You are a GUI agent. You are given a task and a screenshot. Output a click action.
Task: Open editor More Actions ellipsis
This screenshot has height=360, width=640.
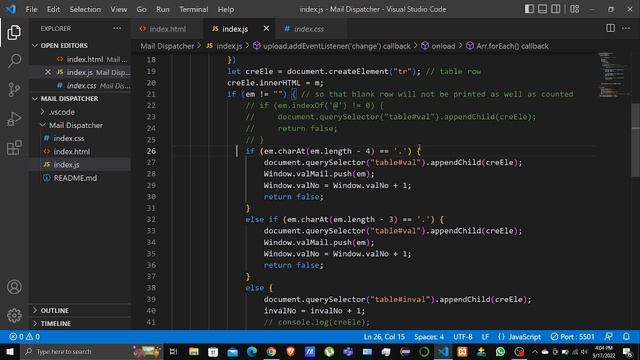626,28
